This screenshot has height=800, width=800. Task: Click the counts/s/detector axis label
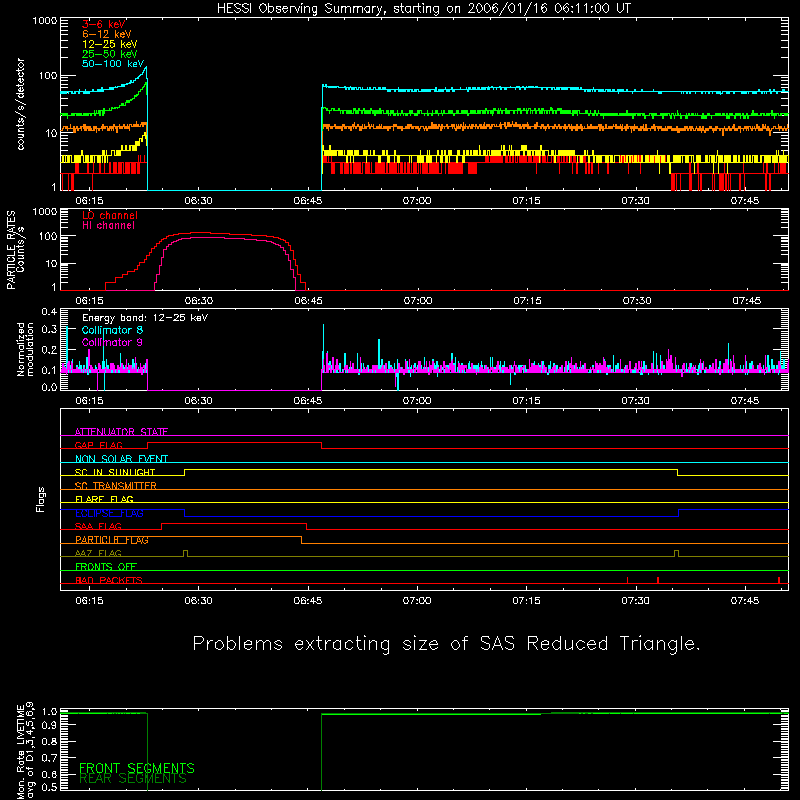[20, 104]
